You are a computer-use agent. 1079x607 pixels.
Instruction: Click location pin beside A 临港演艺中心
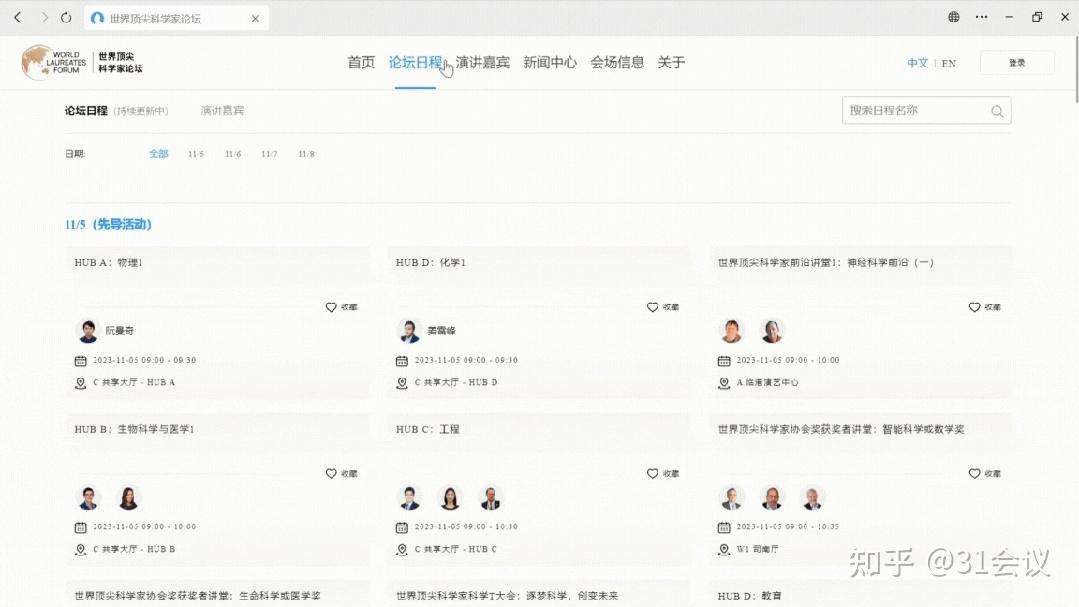point(724,383)
